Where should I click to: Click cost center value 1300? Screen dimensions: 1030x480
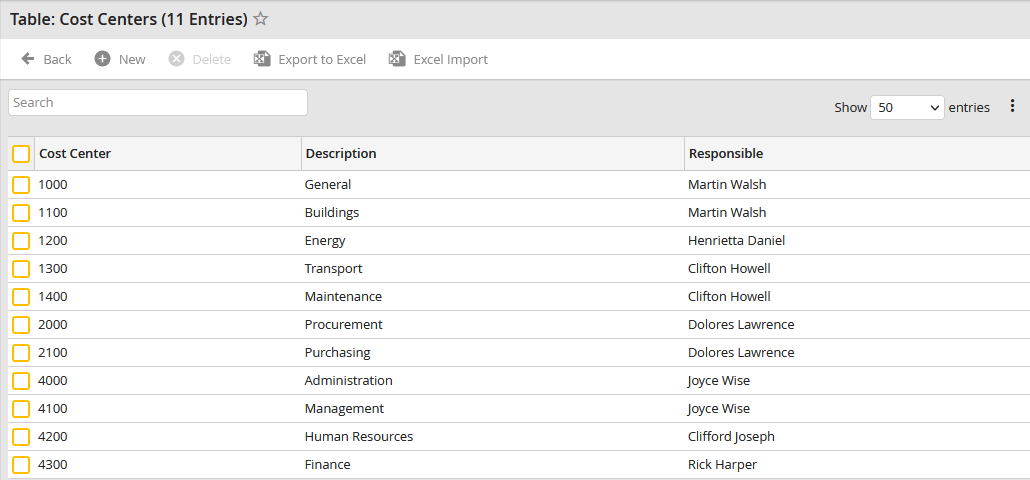coord(53,269)
